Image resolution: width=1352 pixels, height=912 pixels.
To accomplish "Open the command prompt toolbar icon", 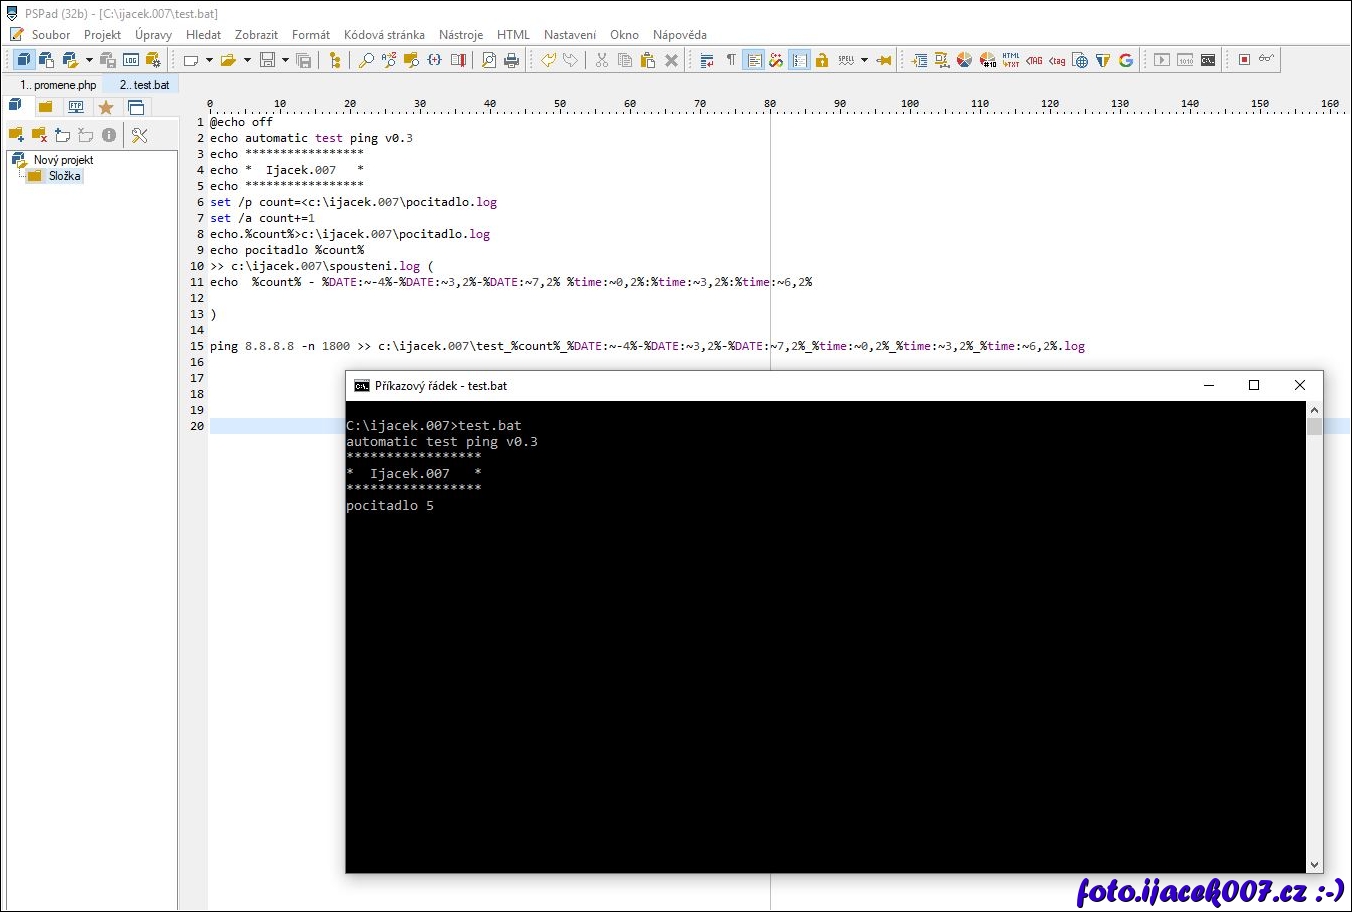I will tap(1208, 60).
